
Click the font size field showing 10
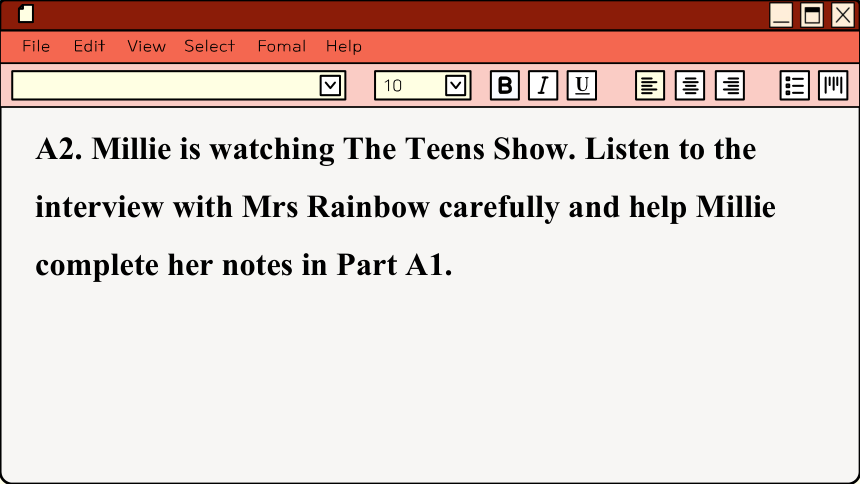[422, 86]
